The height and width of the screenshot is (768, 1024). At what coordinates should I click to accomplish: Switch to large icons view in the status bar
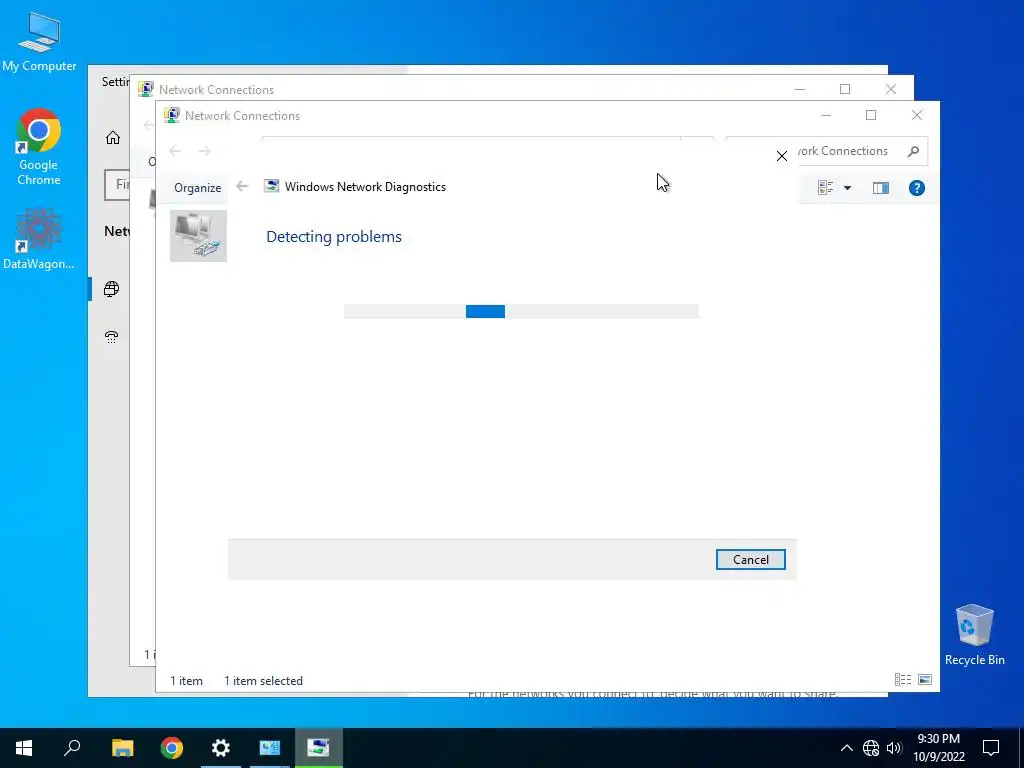click(925, 680)
